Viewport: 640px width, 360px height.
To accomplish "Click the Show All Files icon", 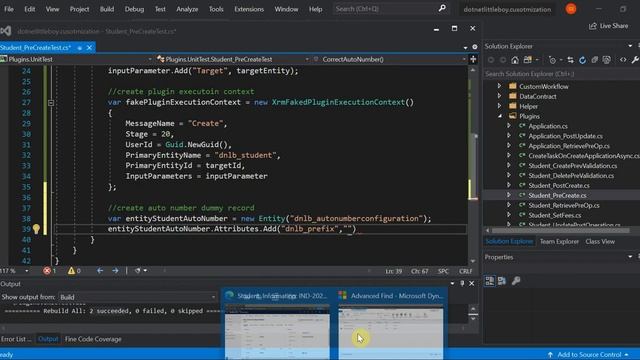I will [607, 60].
